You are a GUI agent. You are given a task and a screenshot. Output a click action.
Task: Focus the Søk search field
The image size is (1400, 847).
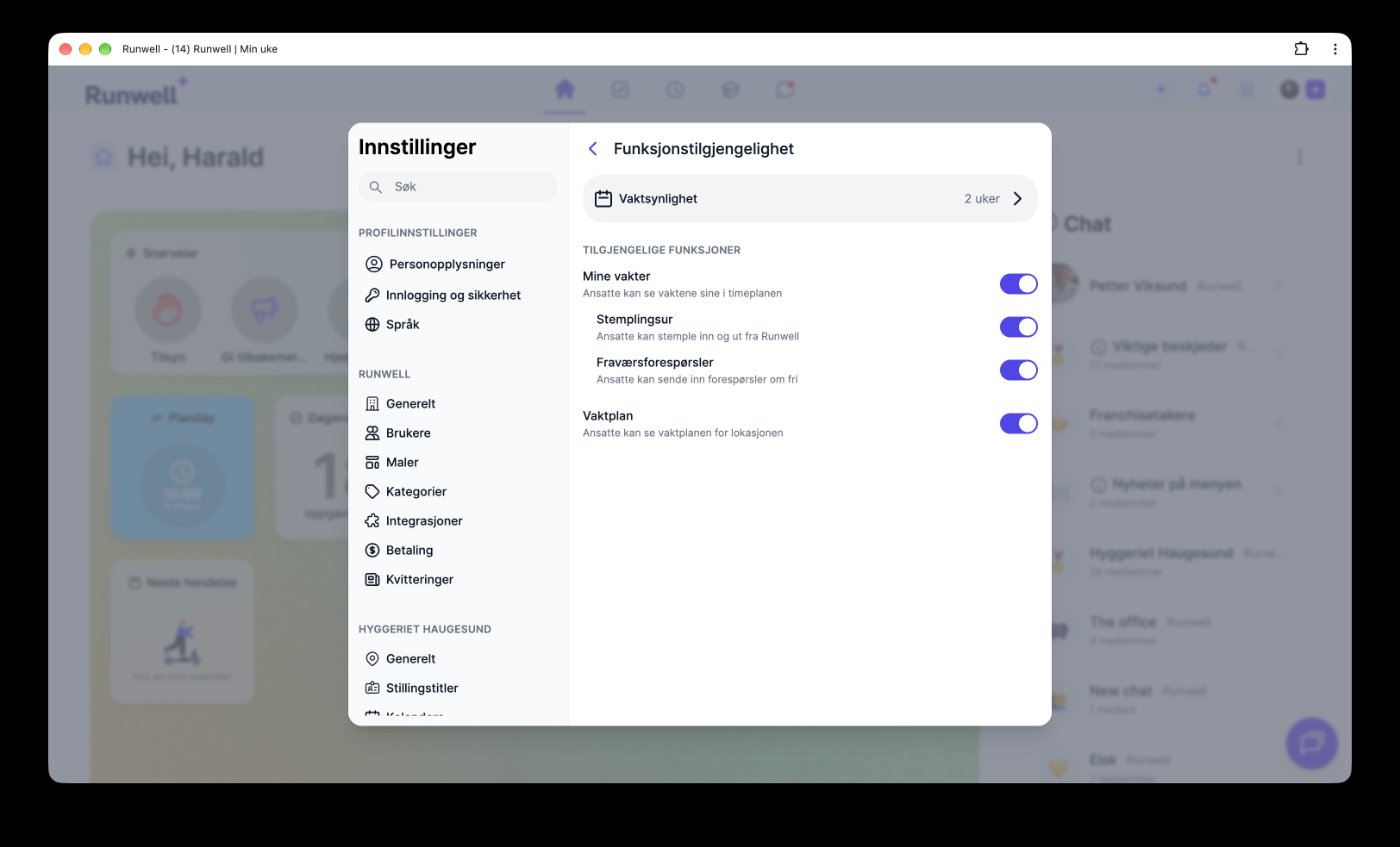coord(458,187)
